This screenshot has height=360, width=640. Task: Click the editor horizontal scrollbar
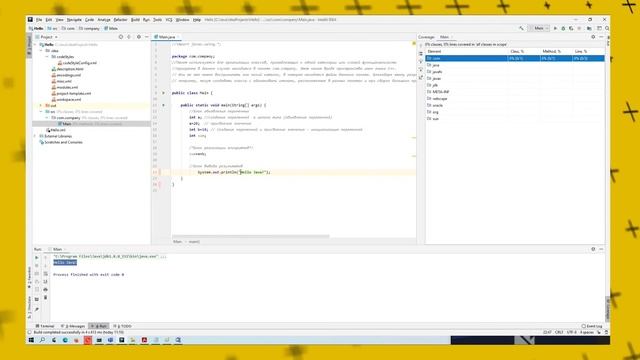point(251,236)
